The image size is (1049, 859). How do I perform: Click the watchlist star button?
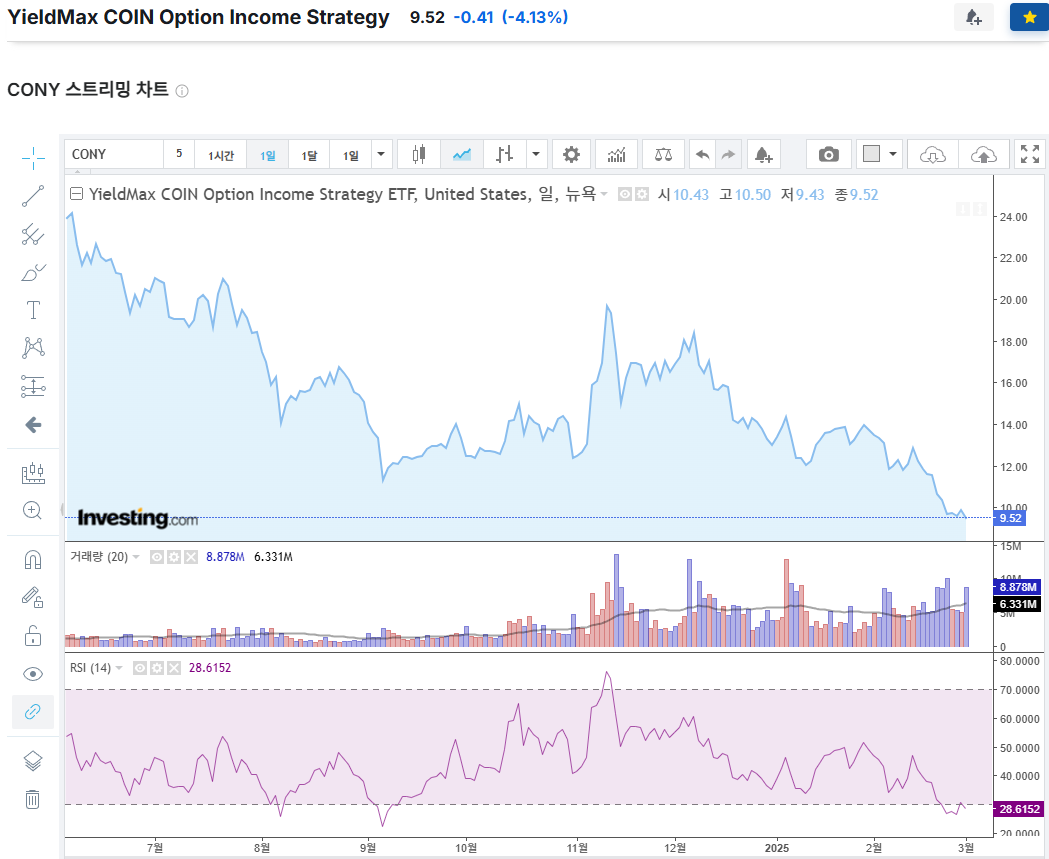[1030, 17]
